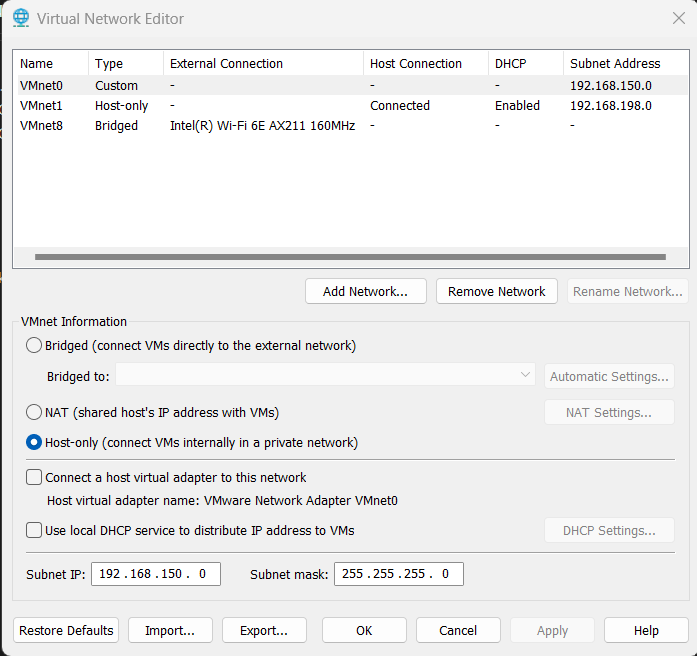Viewport: 697px width, 656px height.
Task: Open the Import dialog
Action: tap(177, 631)
